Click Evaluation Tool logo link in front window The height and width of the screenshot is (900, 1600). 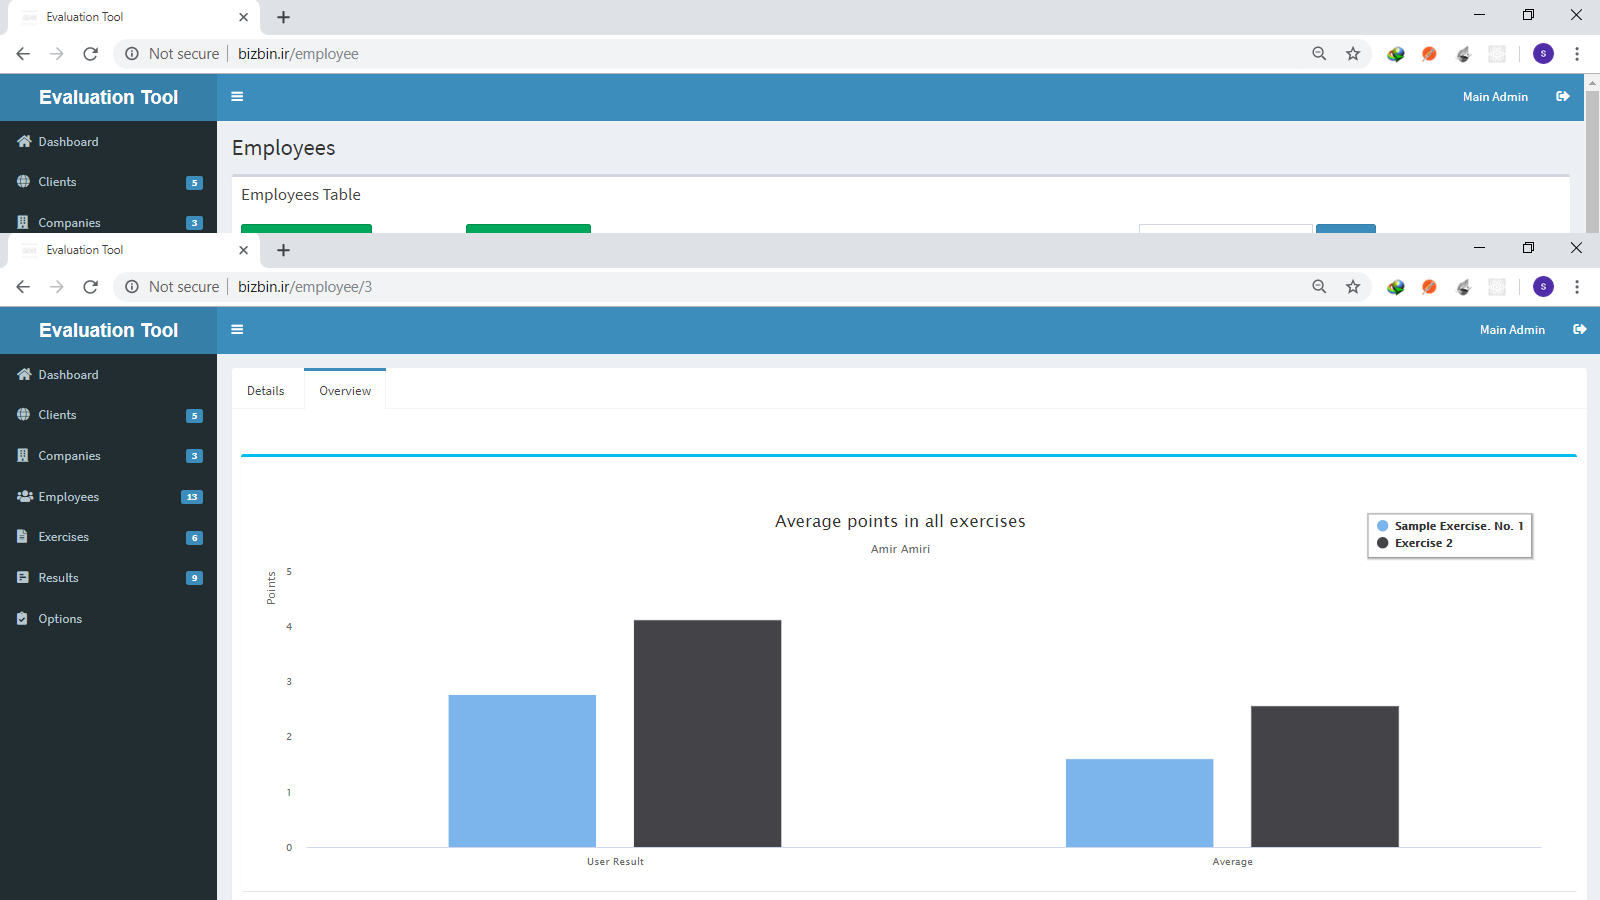coord(108,330)
